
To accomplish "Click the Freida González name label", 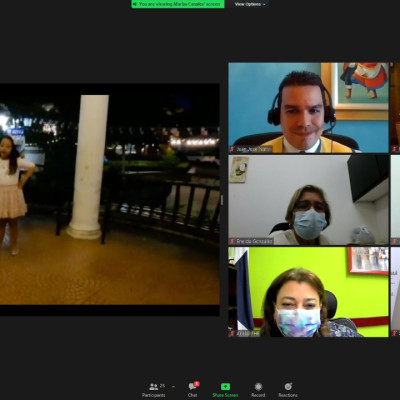I will (255, 241).
